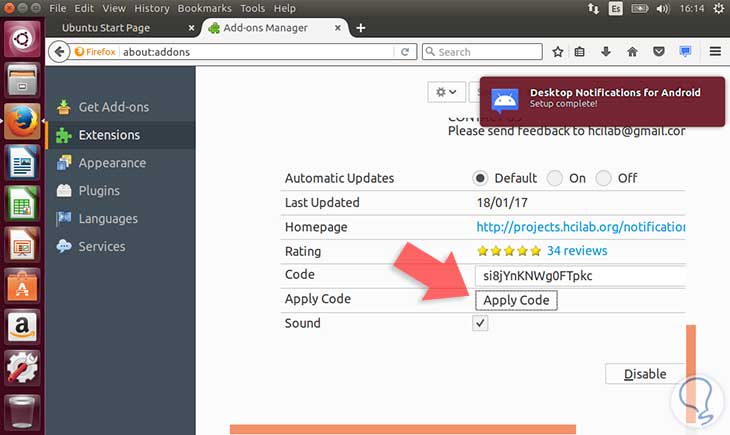Select Get Add-ons in the sidebar
730x435 pixels.
tap(121, 107)
